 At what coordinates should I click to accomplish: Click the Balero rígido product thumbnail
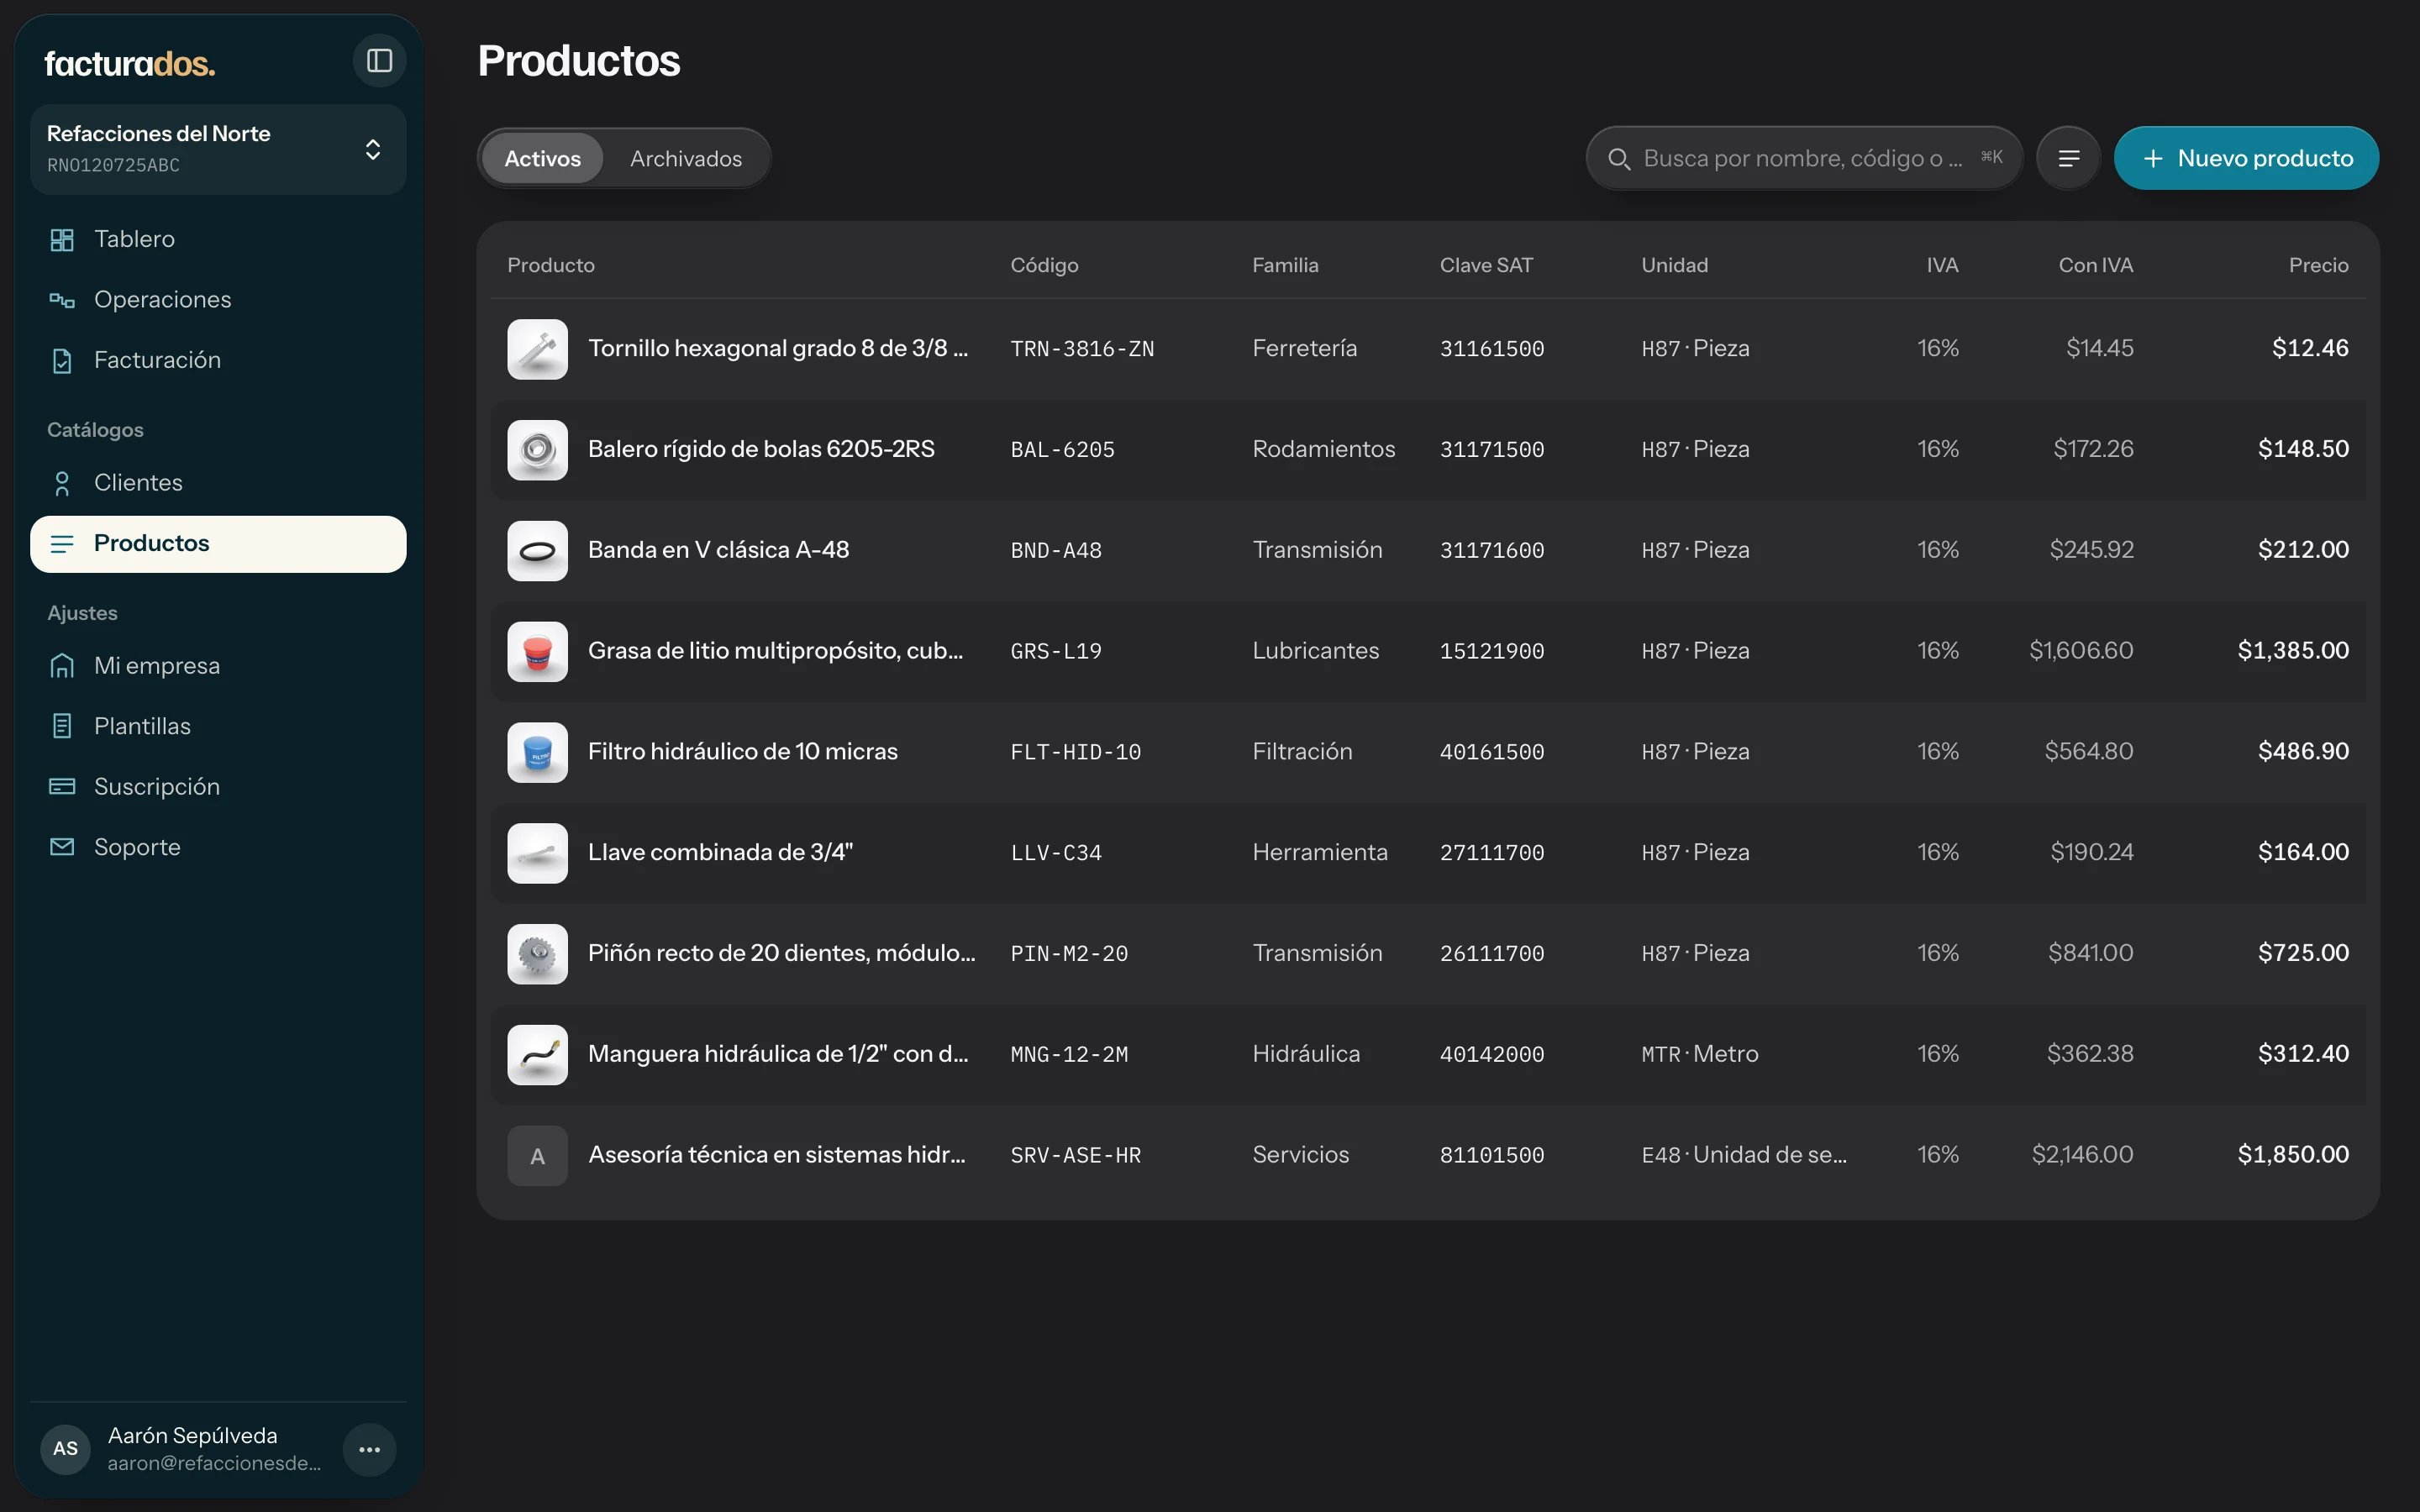point(538,450)
